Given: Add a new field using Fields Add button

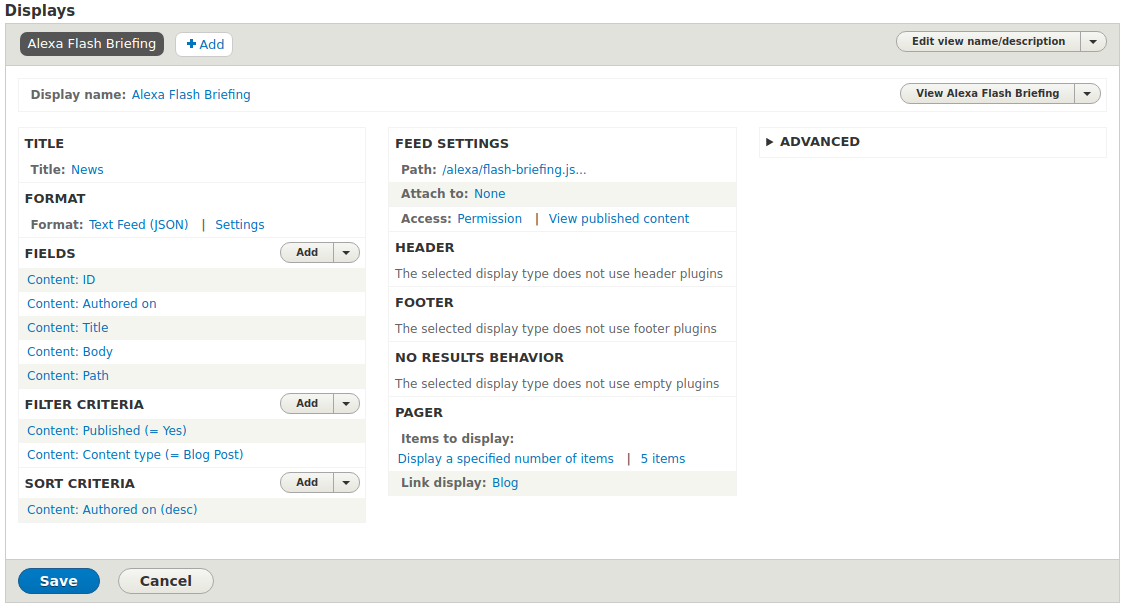Looking at the screenshot, I should [307, 253].
